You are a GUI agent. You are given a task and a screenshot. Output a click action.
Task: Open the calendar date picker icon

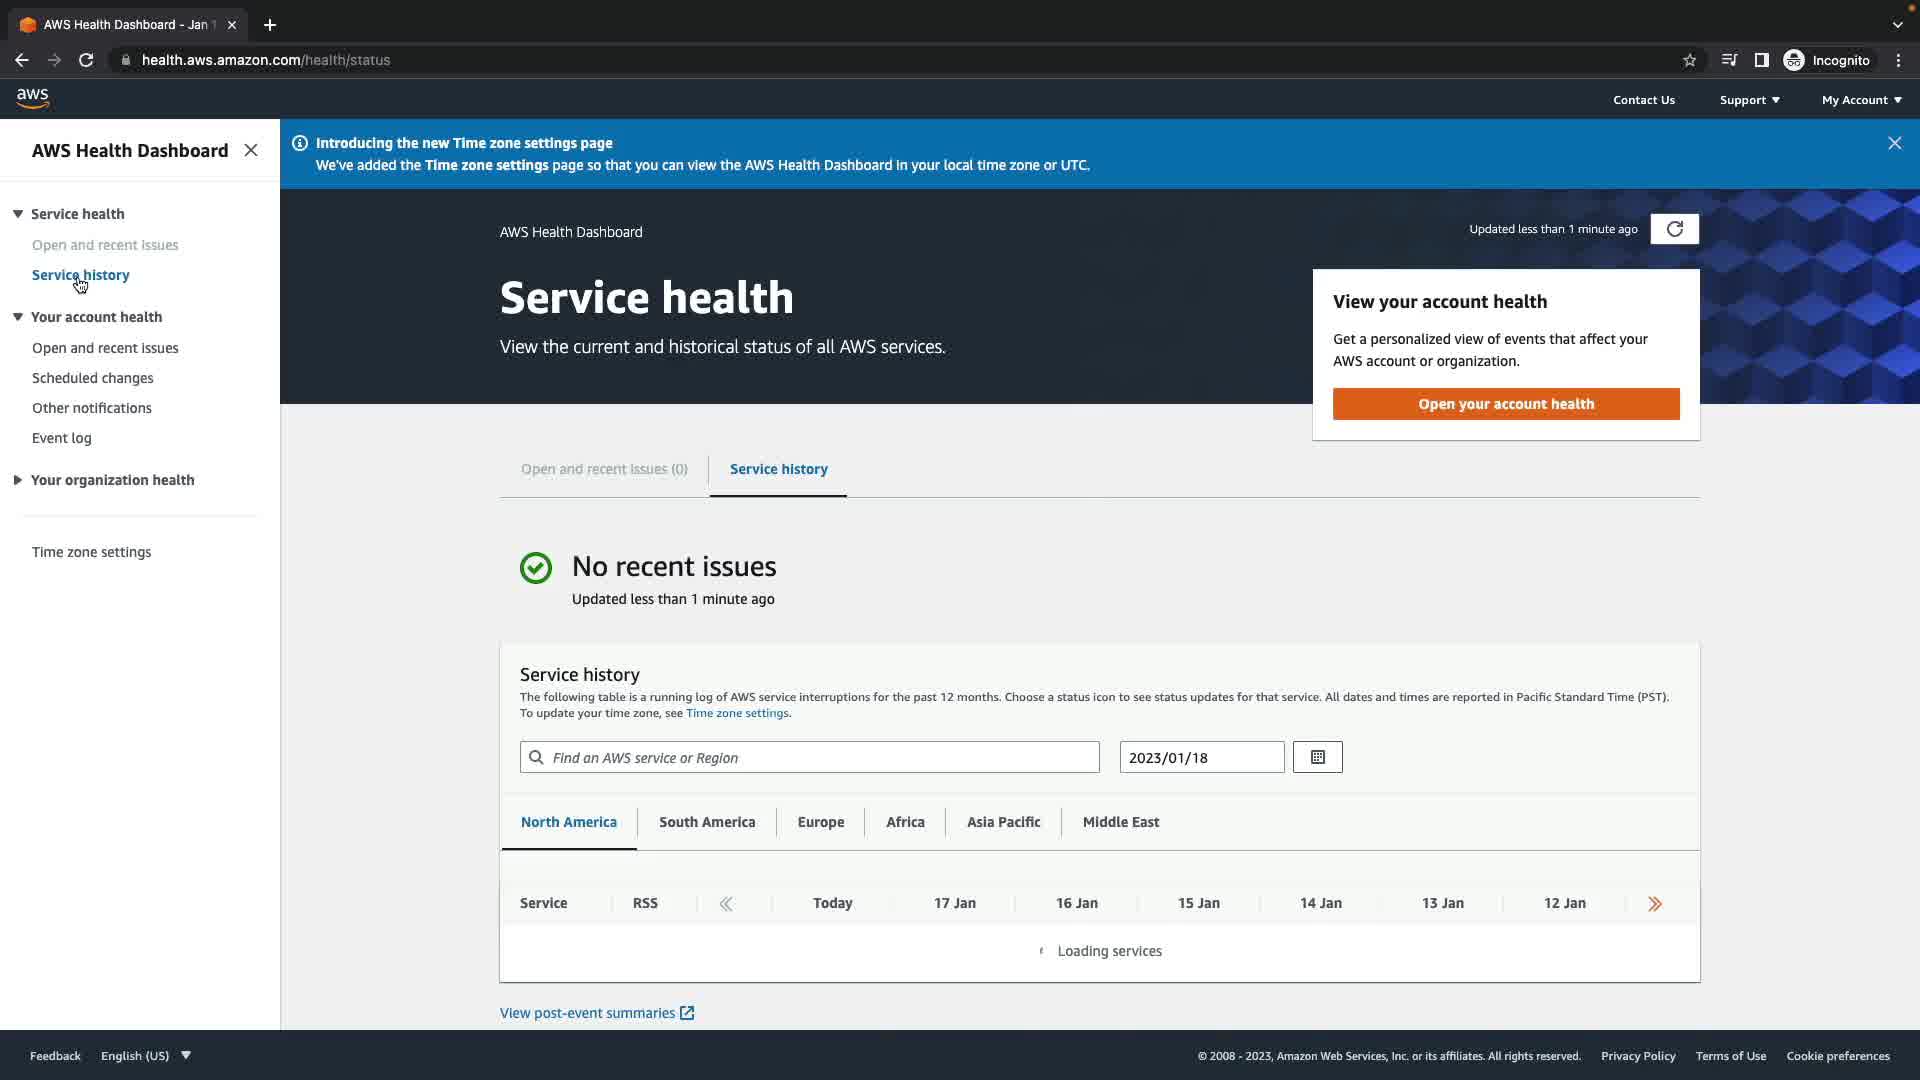tap(1317, 757)
